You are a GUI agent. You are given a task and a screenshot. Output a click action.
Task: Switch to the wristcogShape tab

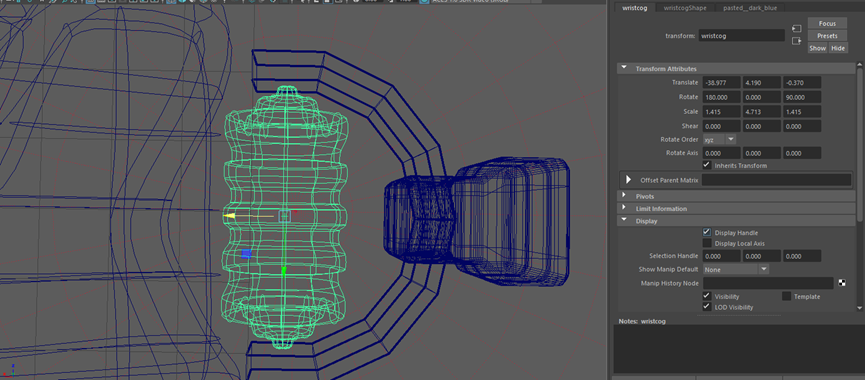(x=684, y=8)
